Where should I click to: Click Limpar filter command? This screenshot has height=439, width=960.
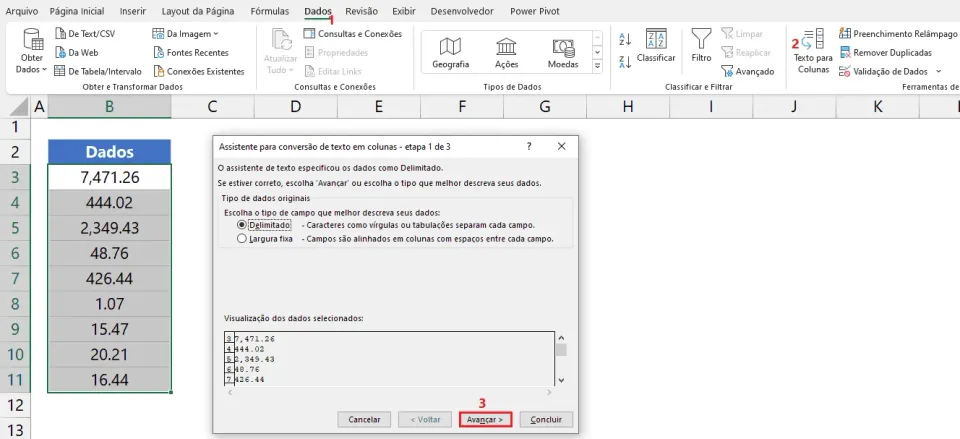(742, 34)
